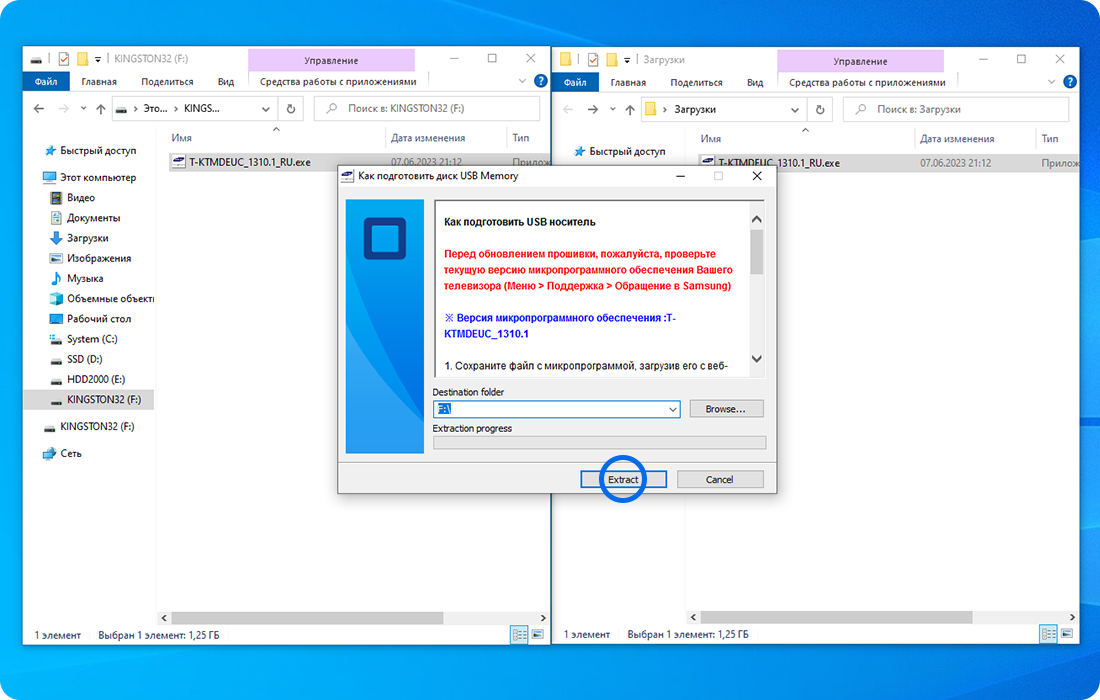Select Сеть in the sidebar
Image resolution: width=1100 pixels, height=700 pixels.
[62, 454]
